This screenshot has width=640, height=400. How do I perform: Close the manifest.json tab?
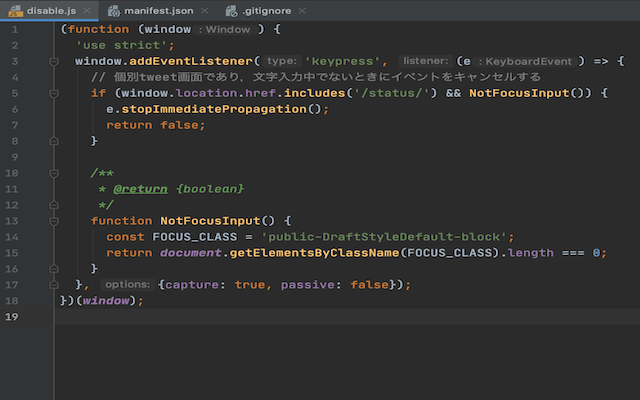[204, 11]
